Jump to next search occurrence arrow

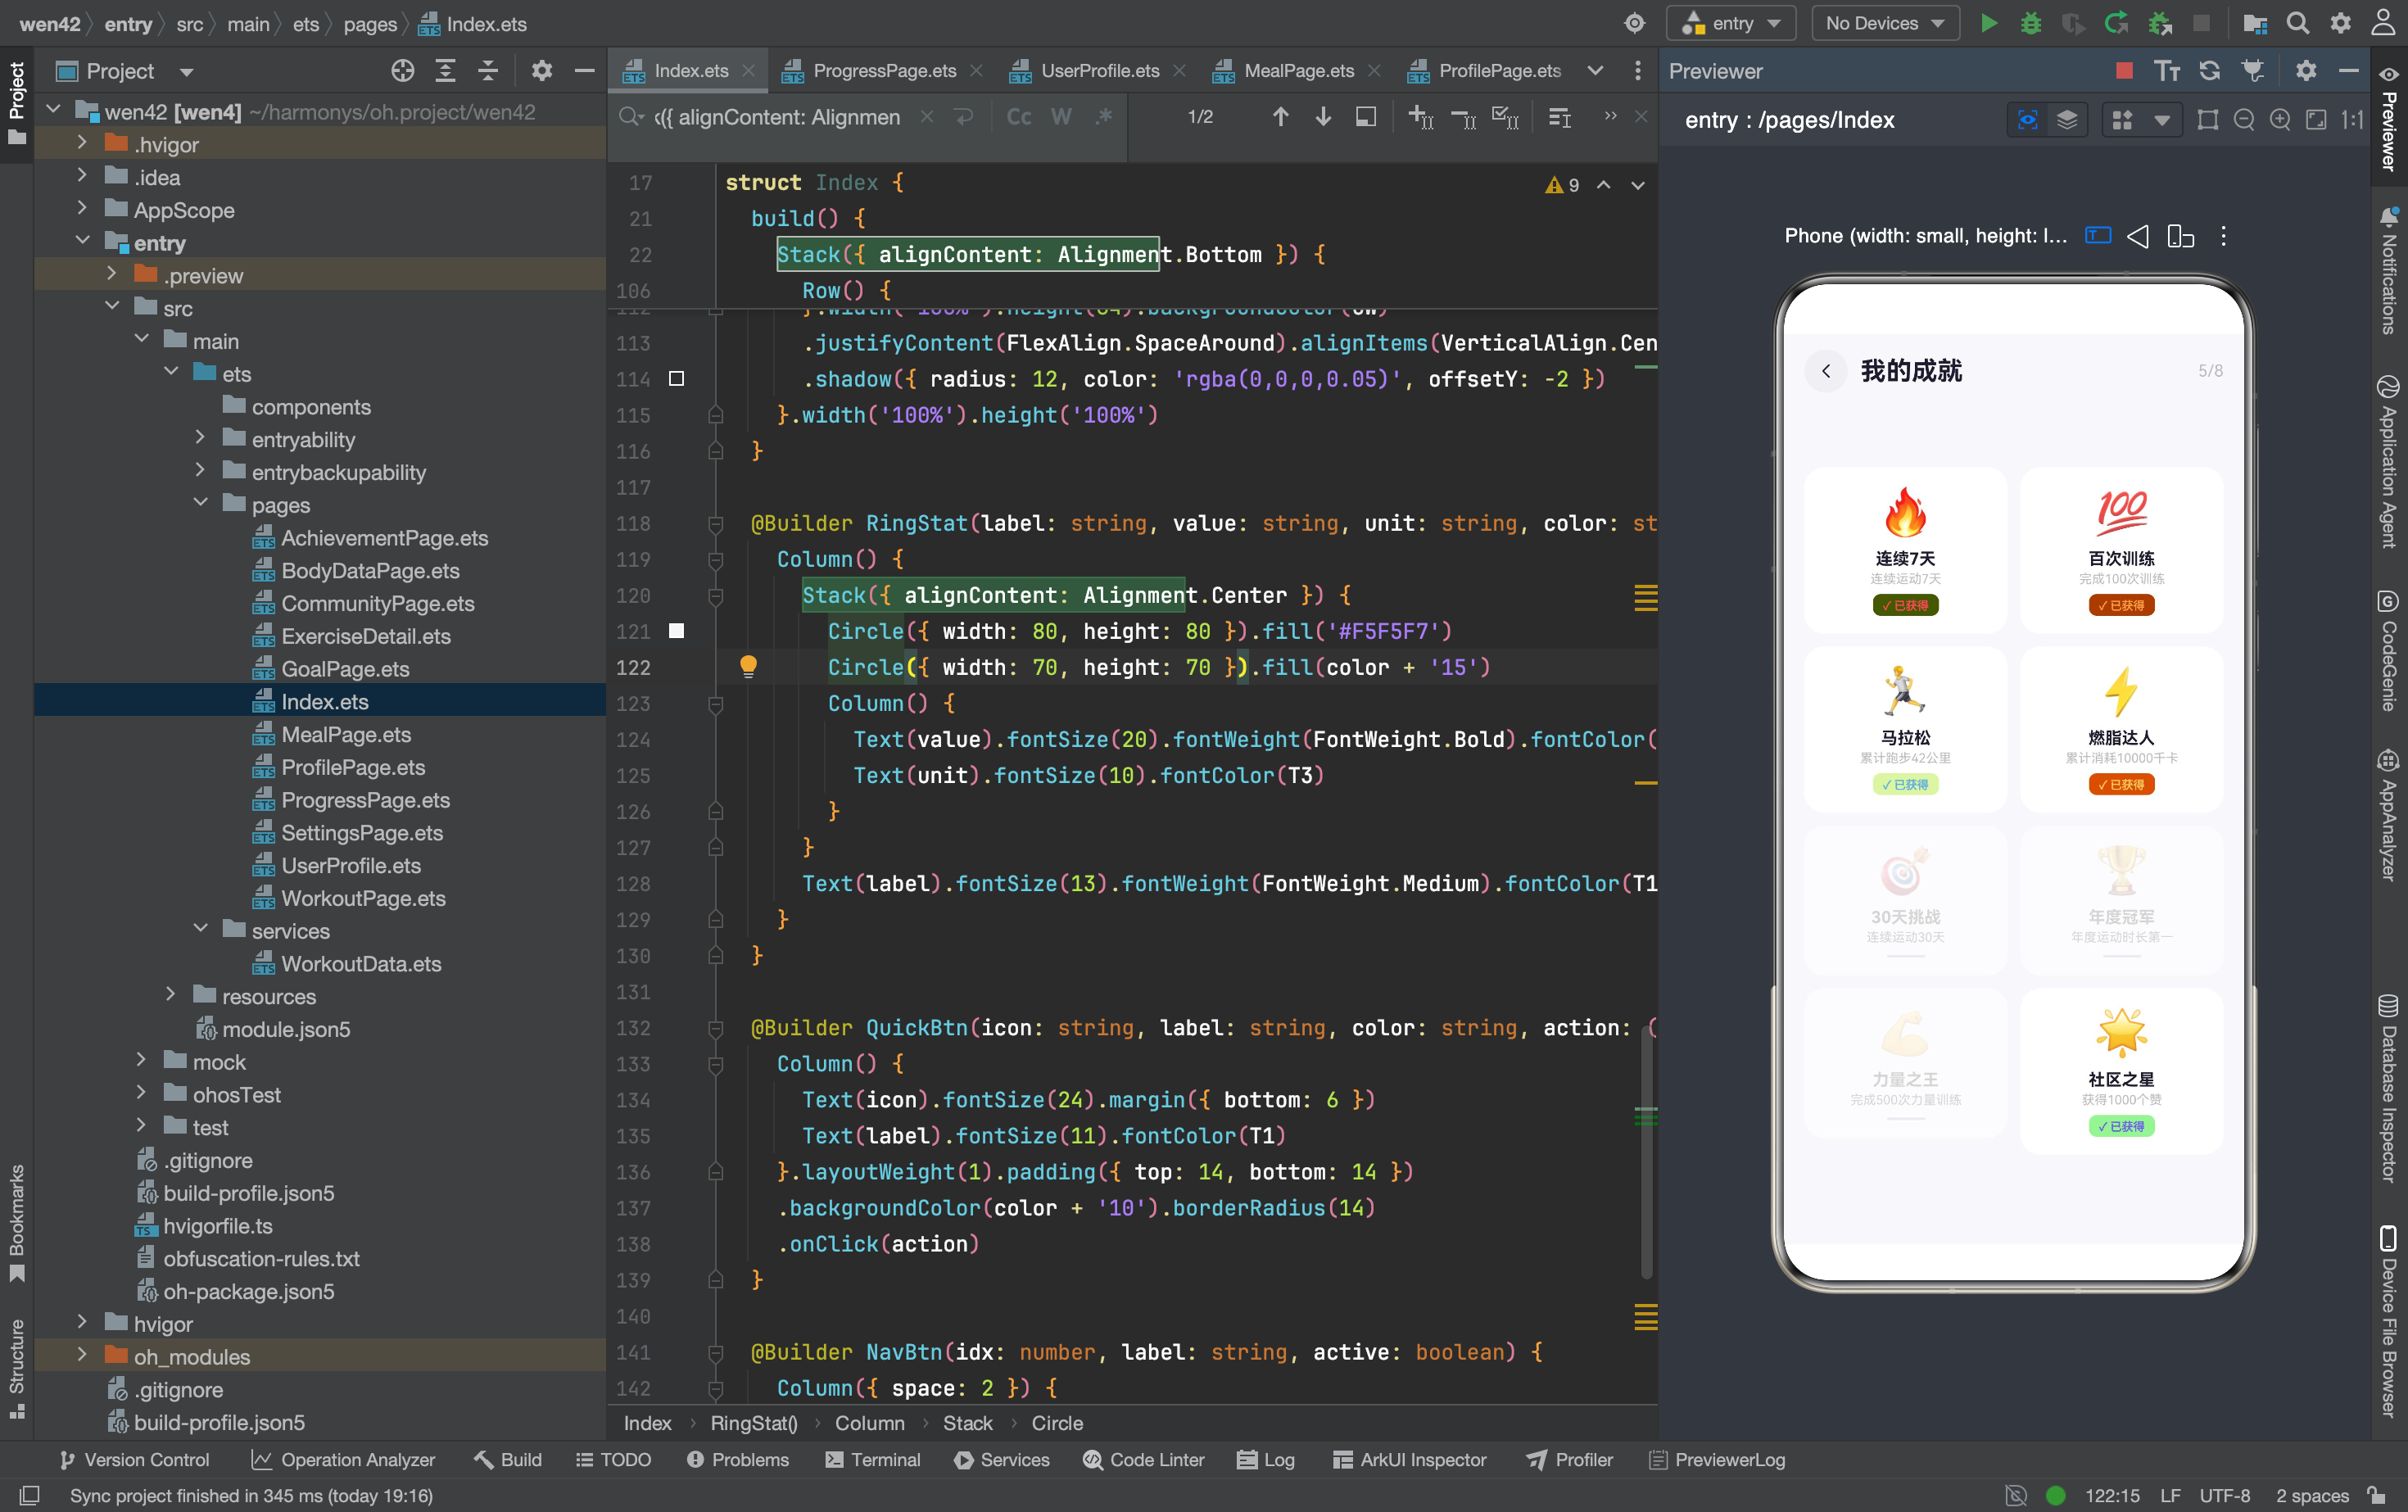coord(1323,117)
